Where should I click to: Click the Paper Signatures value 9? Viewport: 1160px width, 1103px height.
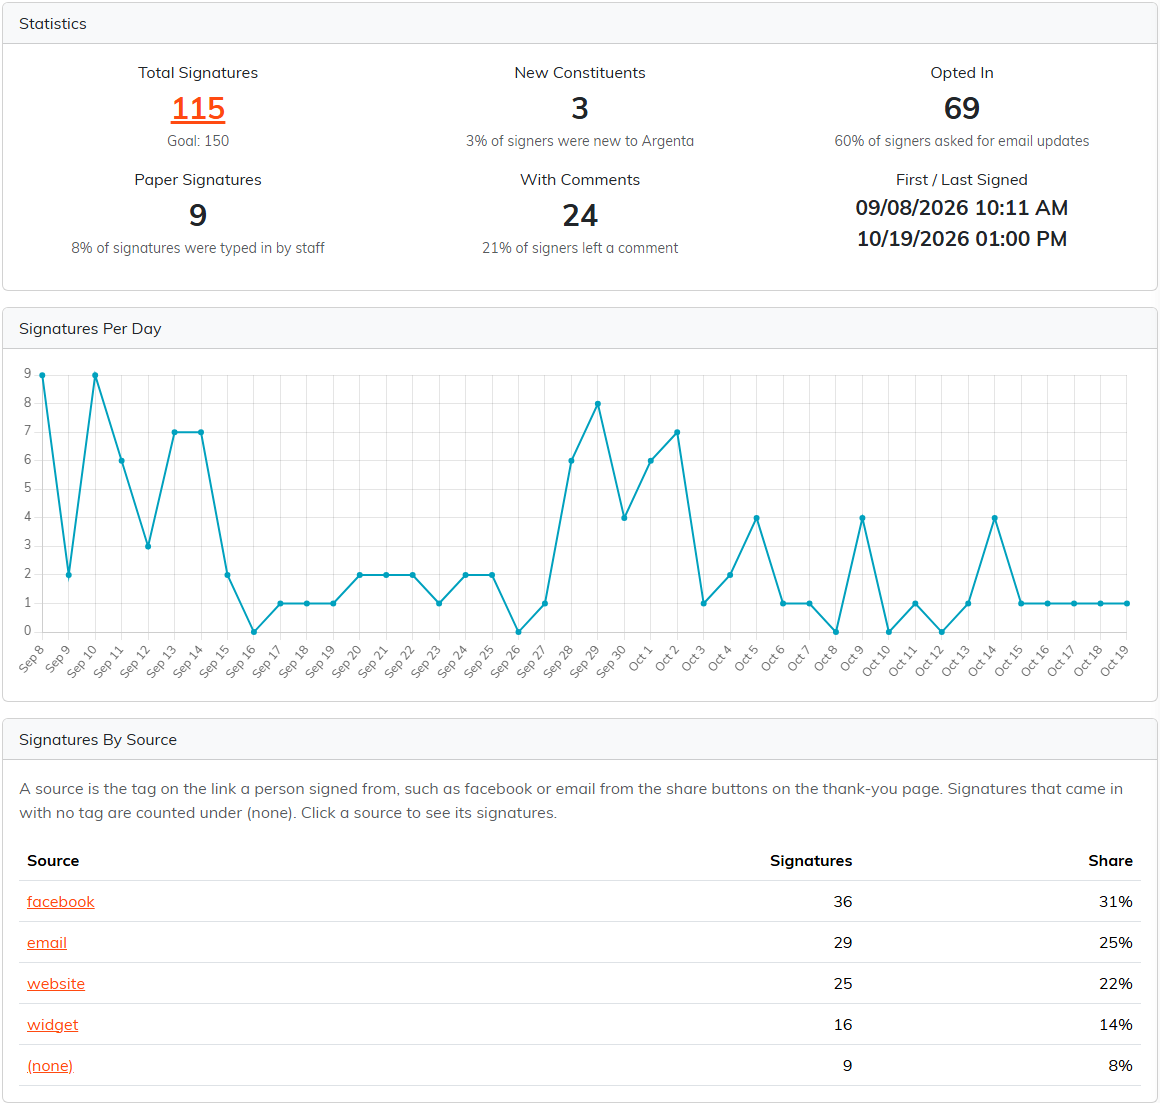[x=198, y=215]
